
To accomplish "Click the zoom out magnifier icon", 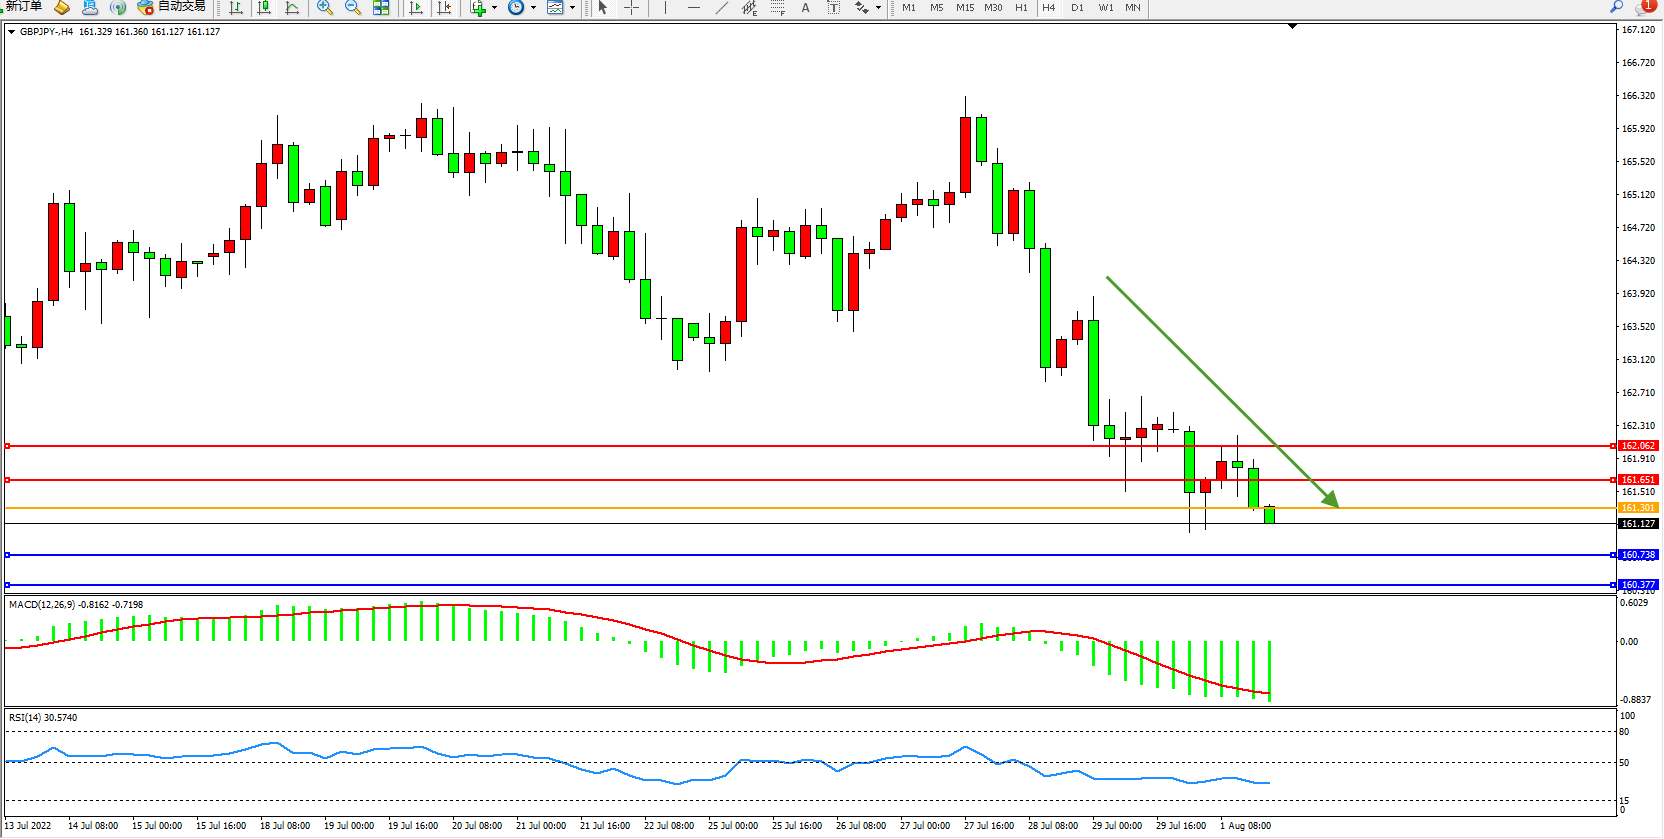I will 353,8.
